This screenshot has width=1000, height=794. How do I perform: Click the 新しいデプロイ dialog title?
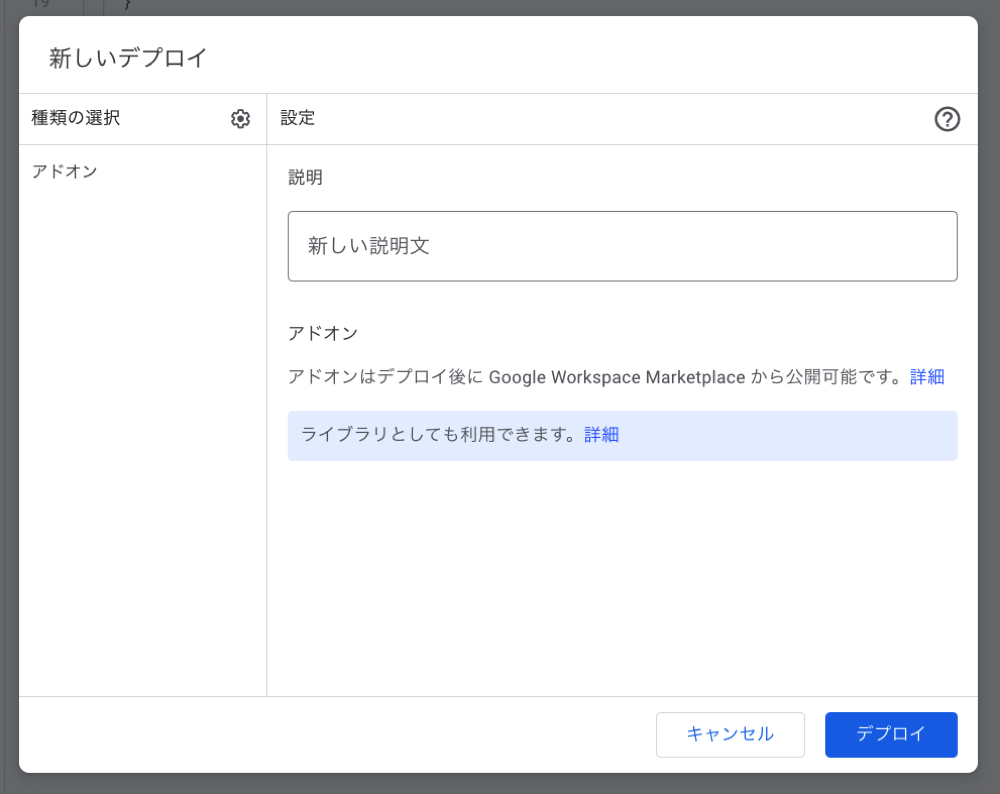[x=128, y=58]
